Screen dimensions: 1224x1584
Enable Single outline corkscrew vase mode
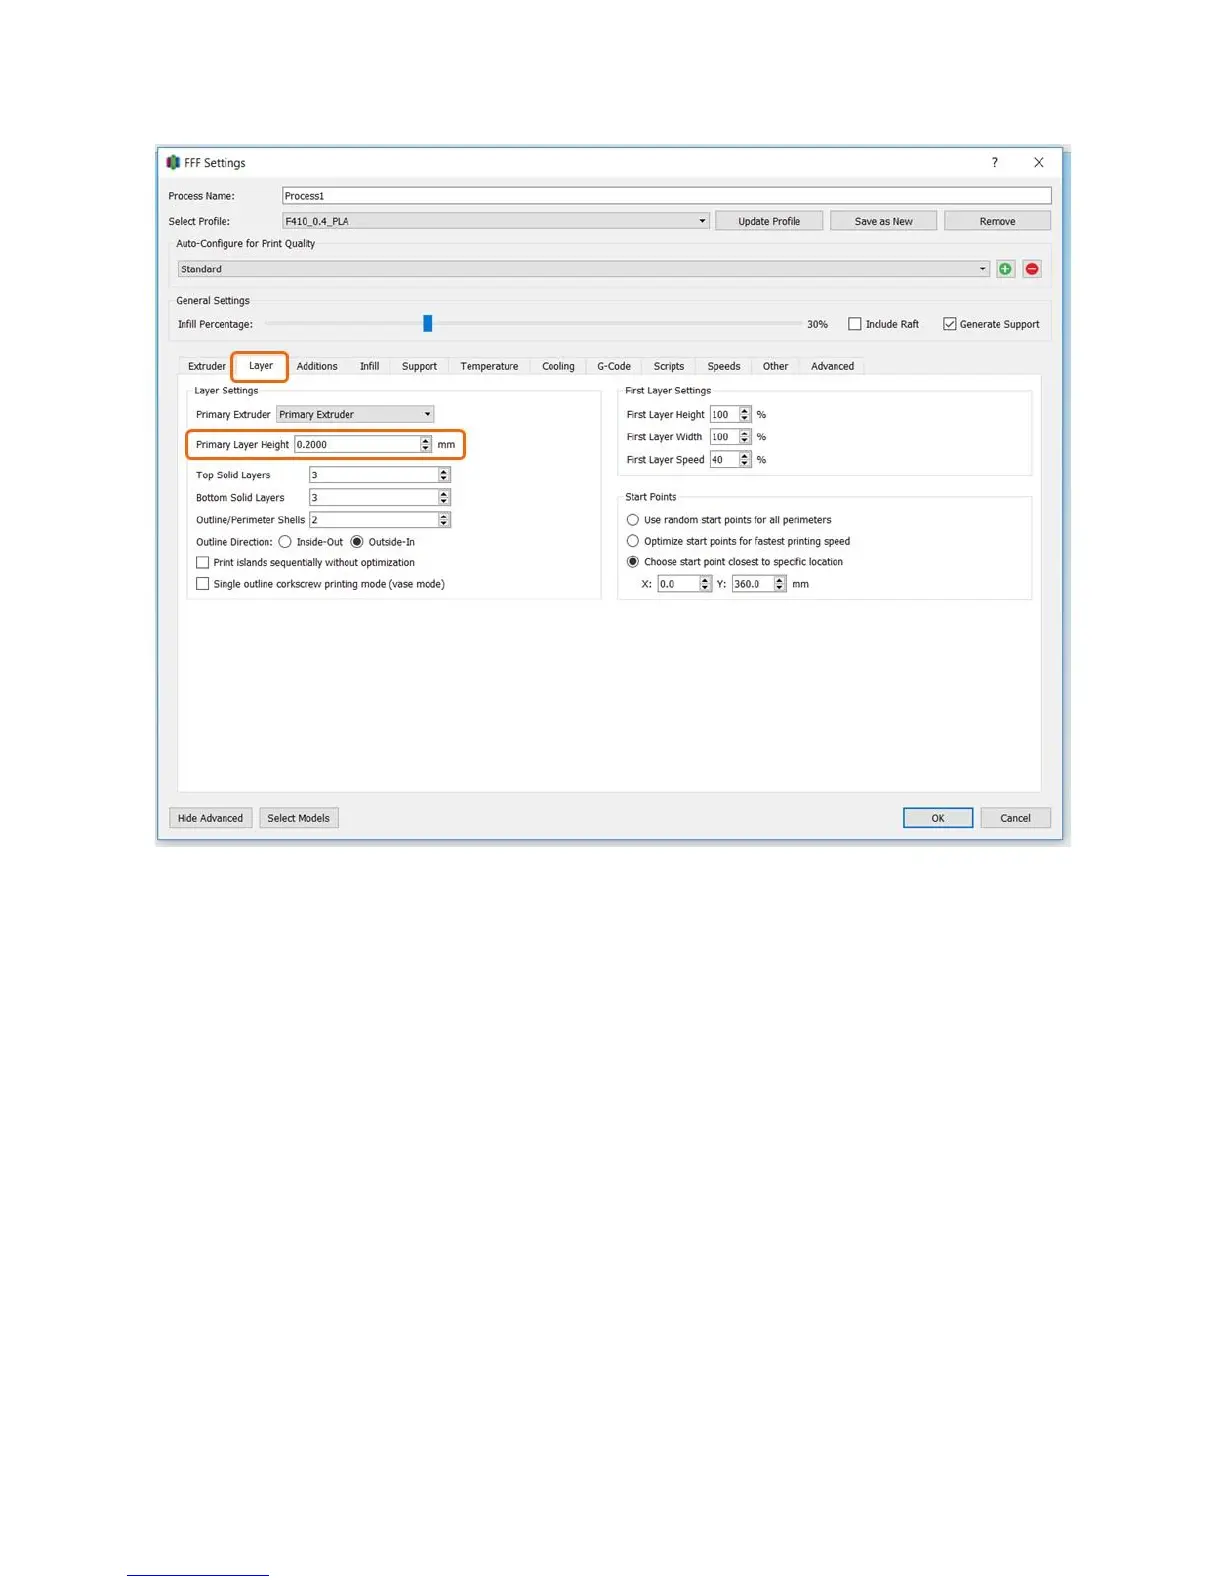pos(203,584)
